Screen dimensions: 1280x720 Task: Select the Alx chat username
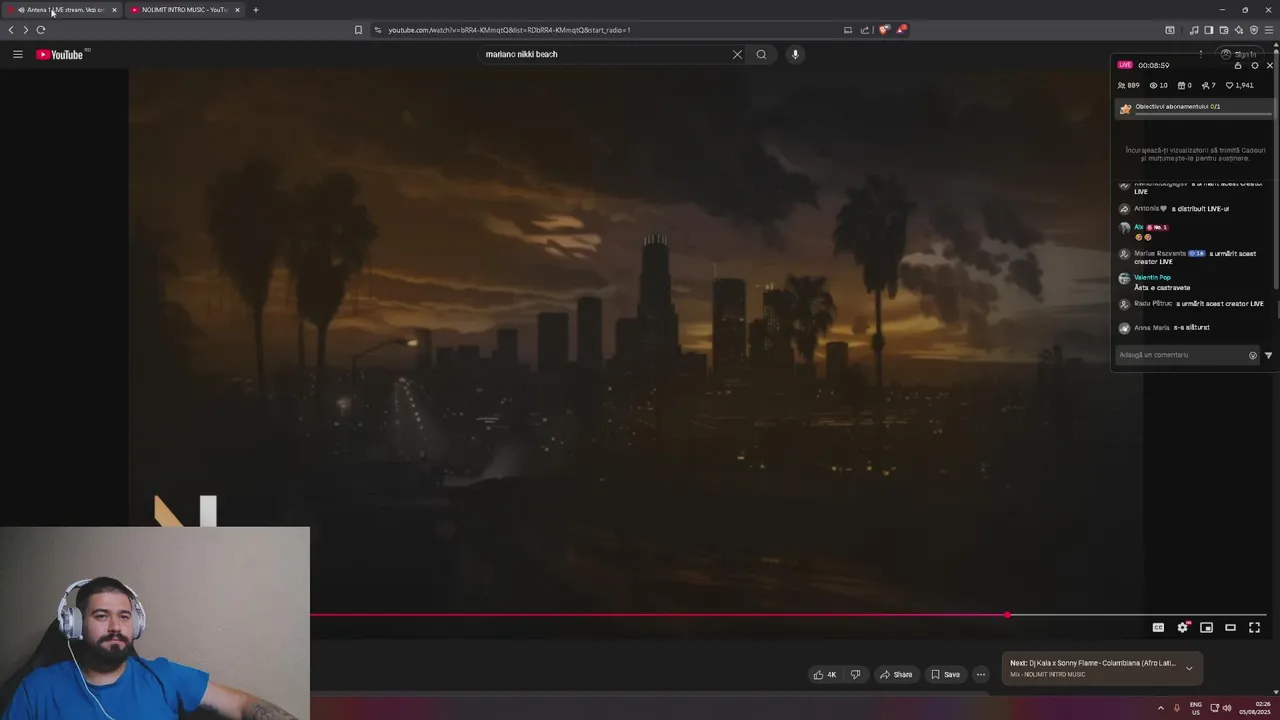pyautogui.click(x=1138, y=227)
